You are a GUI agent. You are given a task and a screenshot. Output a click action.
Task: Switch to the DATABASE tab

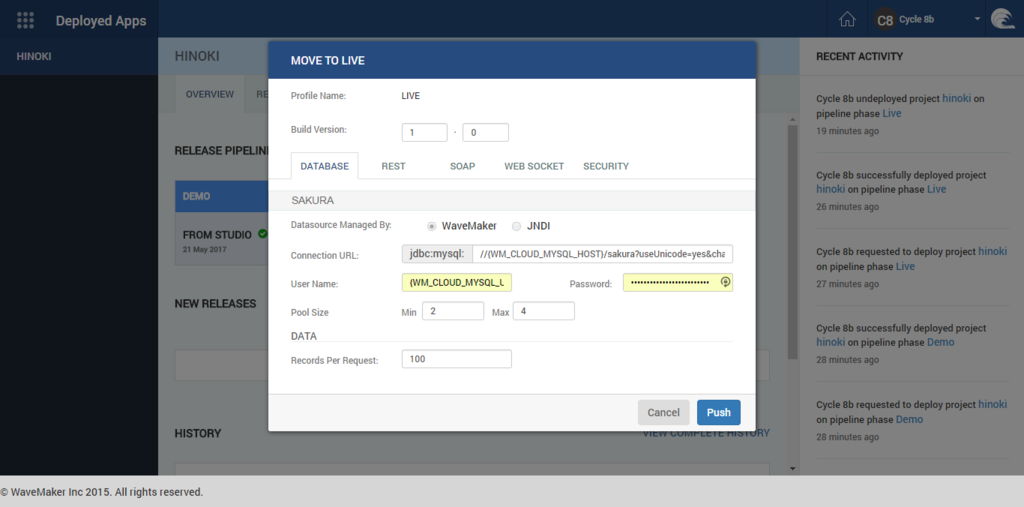[325, 166]
